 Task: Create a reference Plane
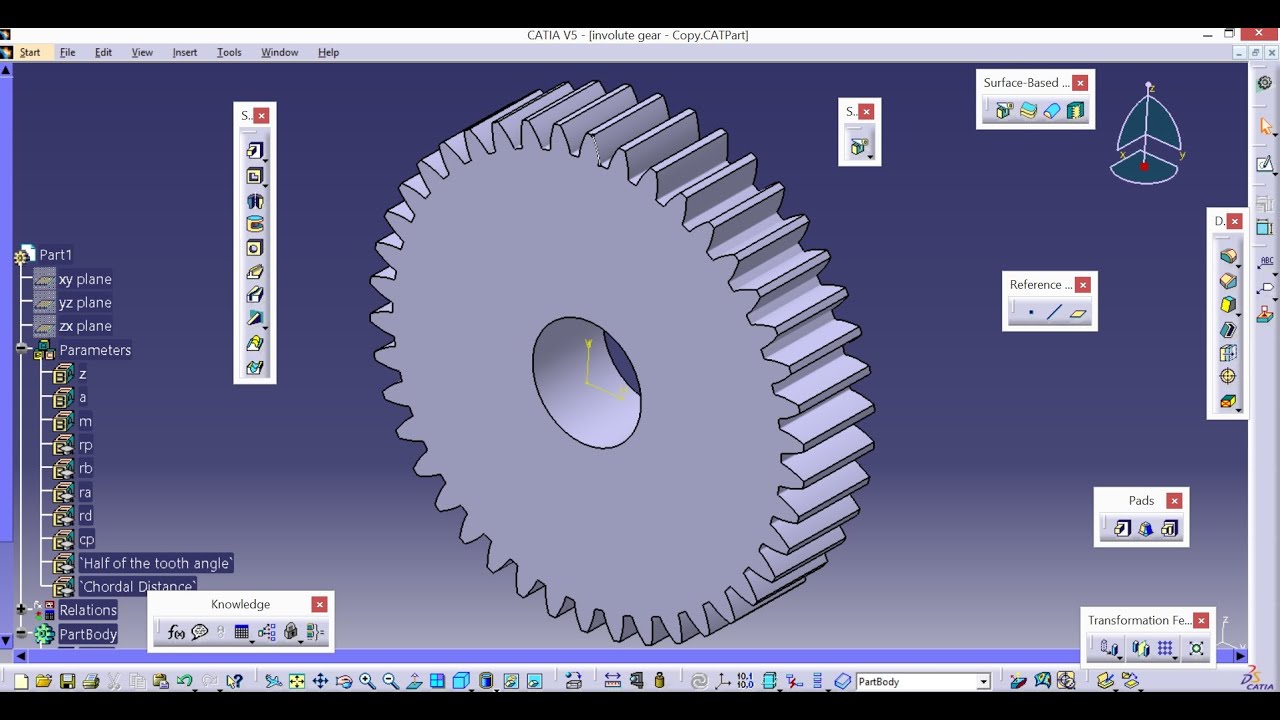click(x=1077, y=312)
